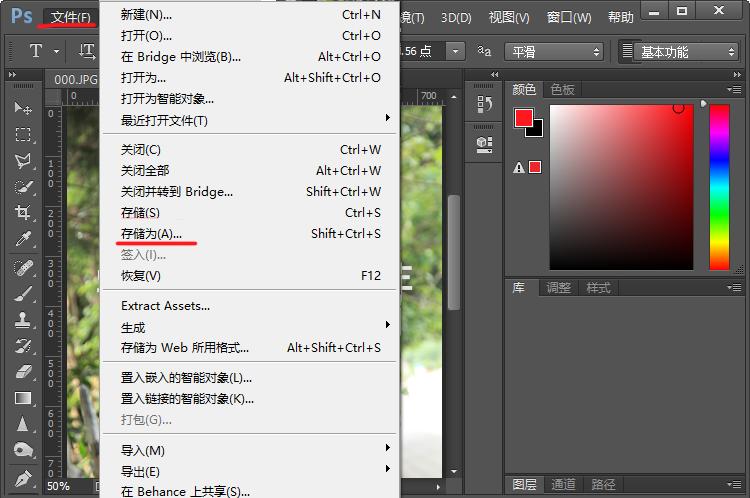750x498 pixels.
Task: Open the font size dropdown arrow
Action: (x=455, y=51)
